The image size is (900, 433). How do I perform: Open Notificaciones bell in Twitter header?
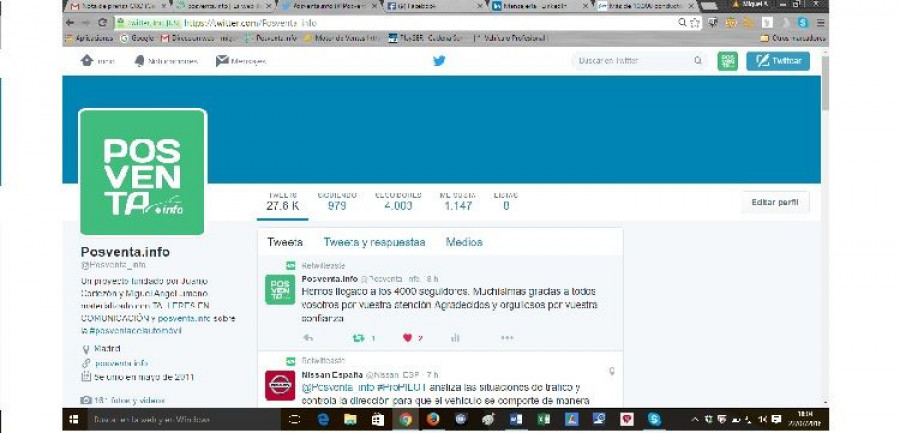(139, 61)
